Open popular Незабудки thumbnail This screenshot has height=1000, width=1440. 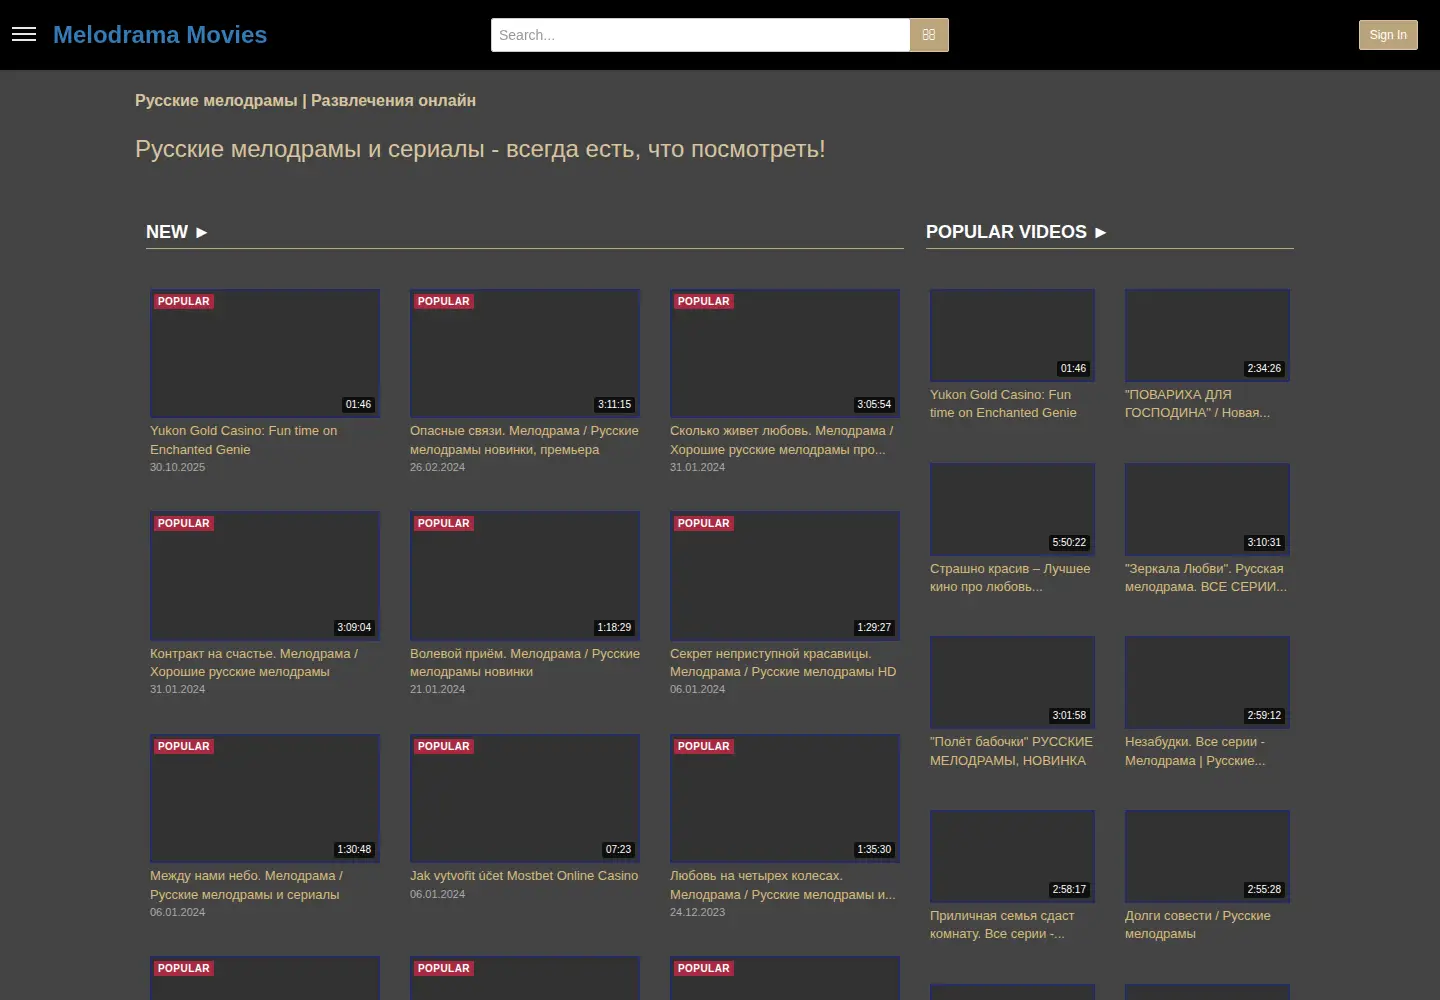tap(1207, 682)
